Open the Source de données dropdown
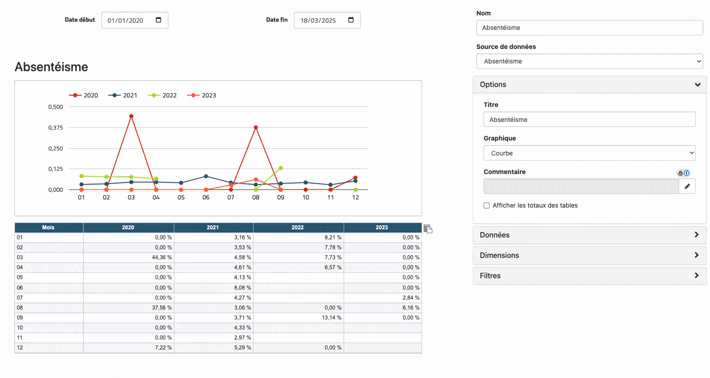The height and width of the screenshot is (378, 710). (589, 61)
